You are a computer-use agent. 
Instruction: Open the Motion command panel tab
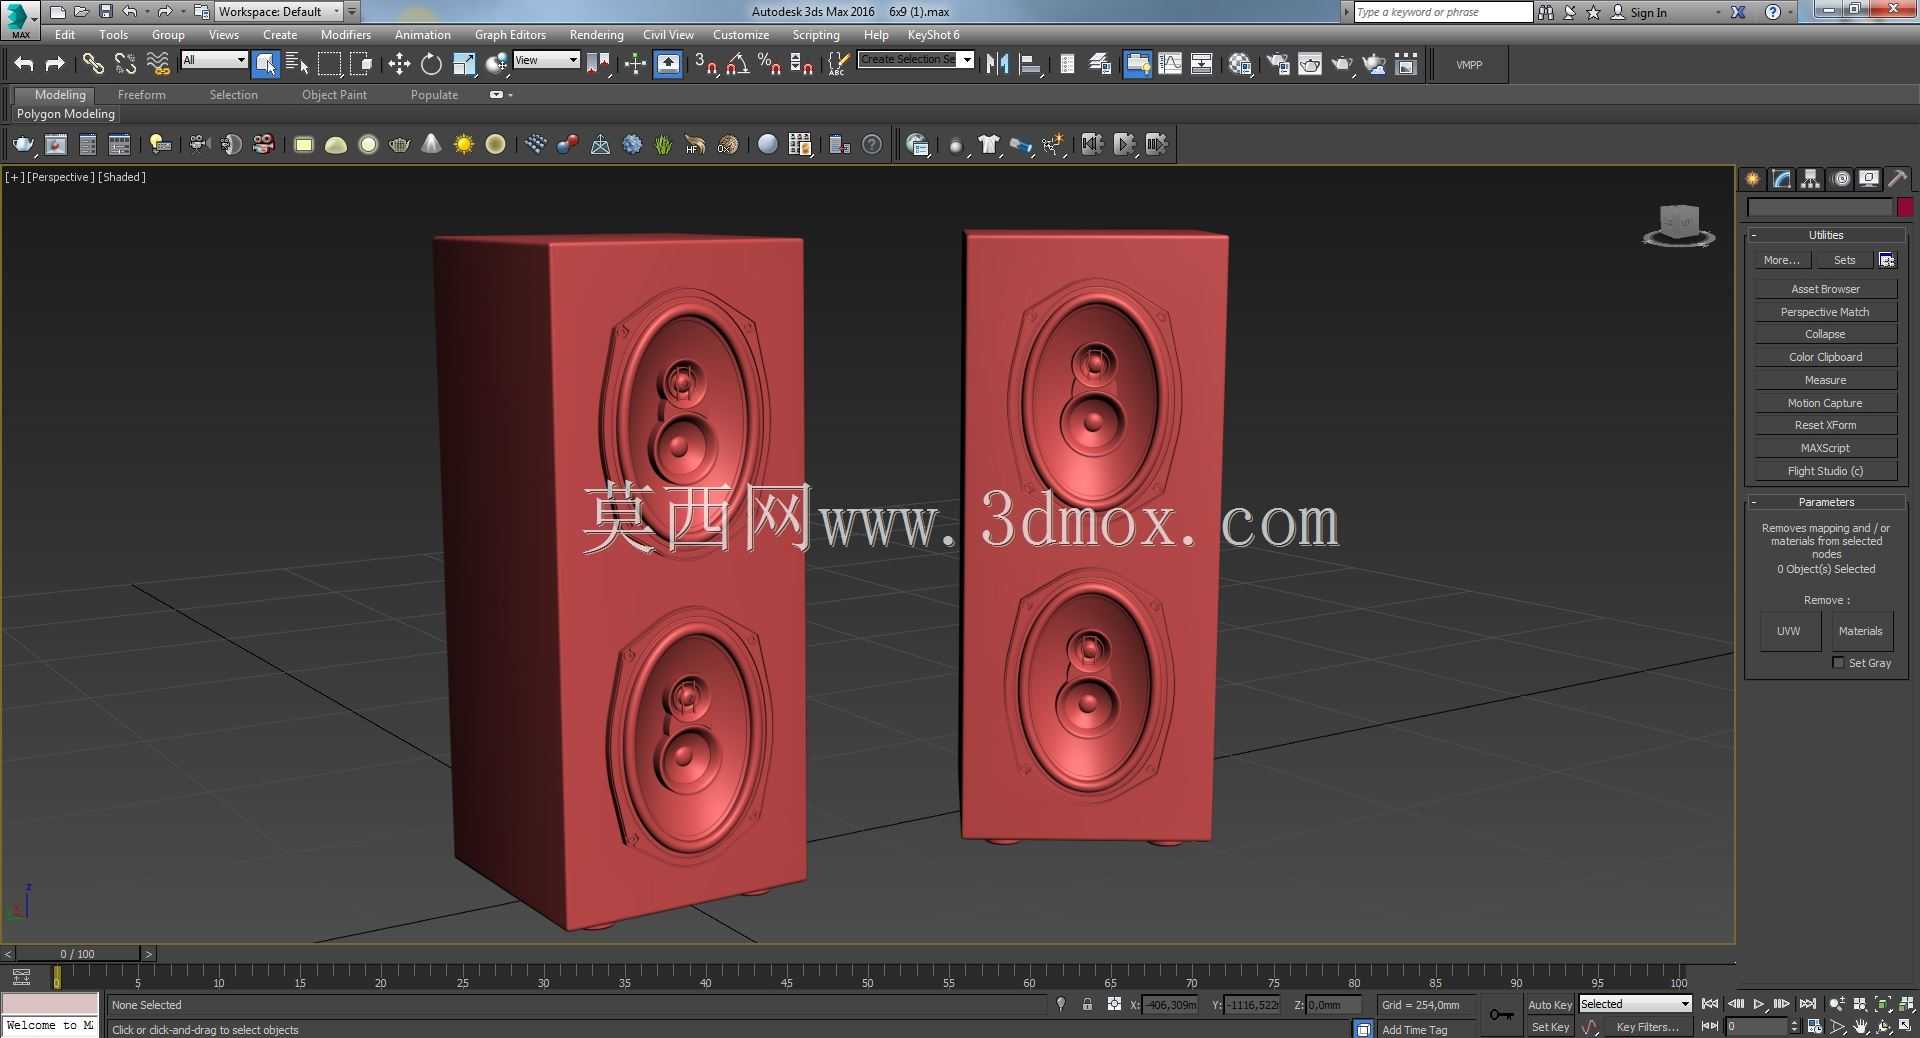coord(1841,179)
